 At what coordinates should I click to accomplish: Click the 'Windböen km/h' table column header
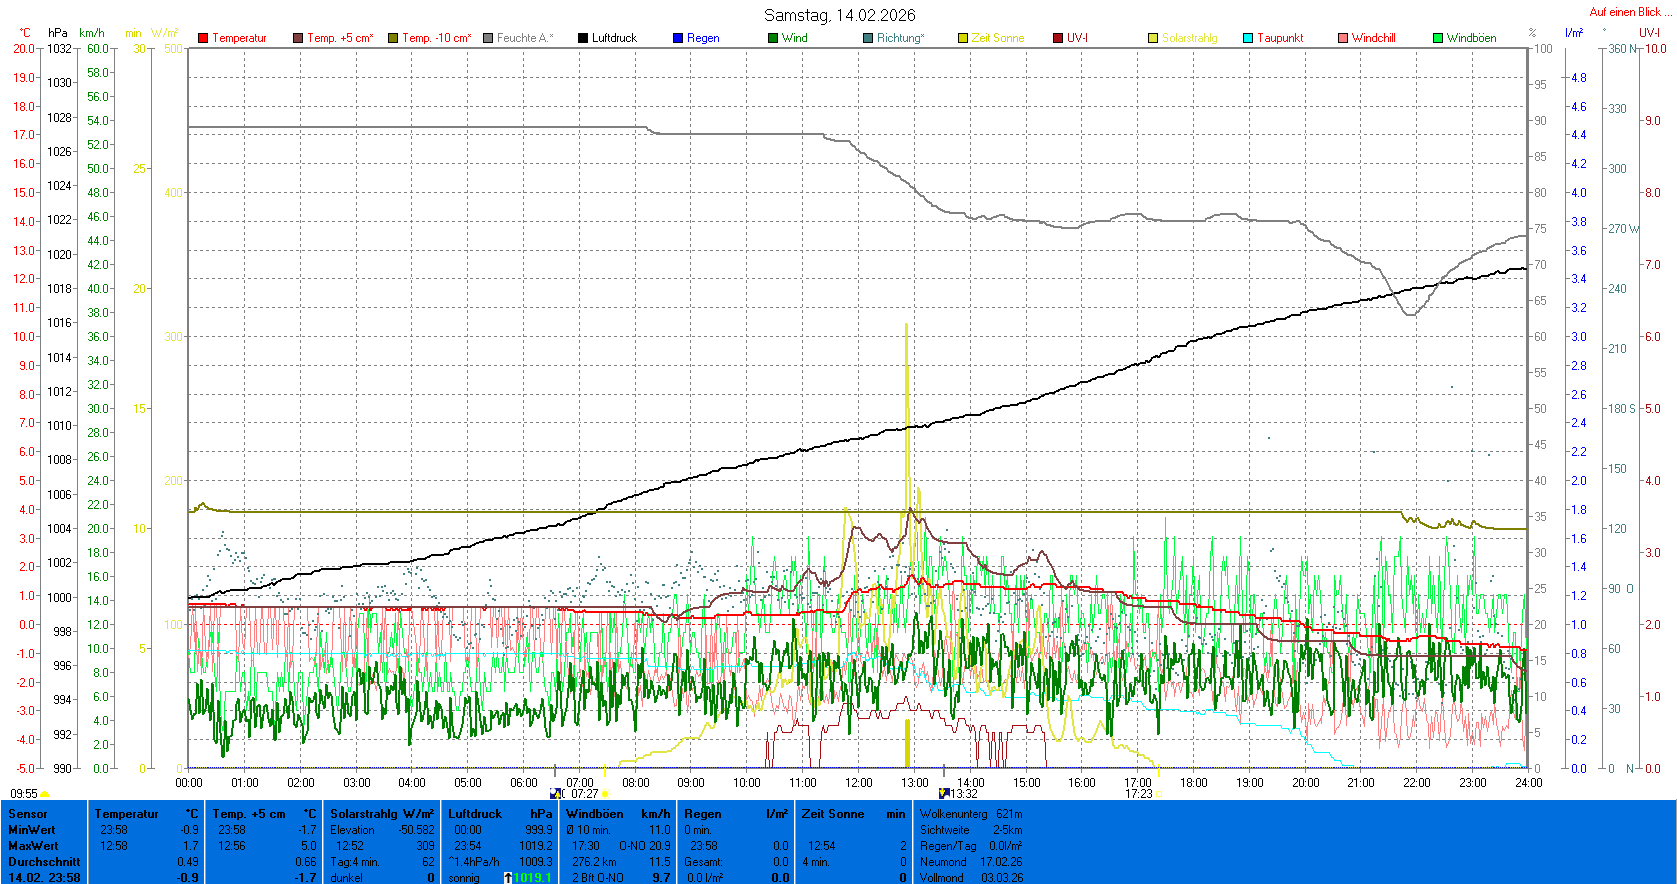(617, 814)
